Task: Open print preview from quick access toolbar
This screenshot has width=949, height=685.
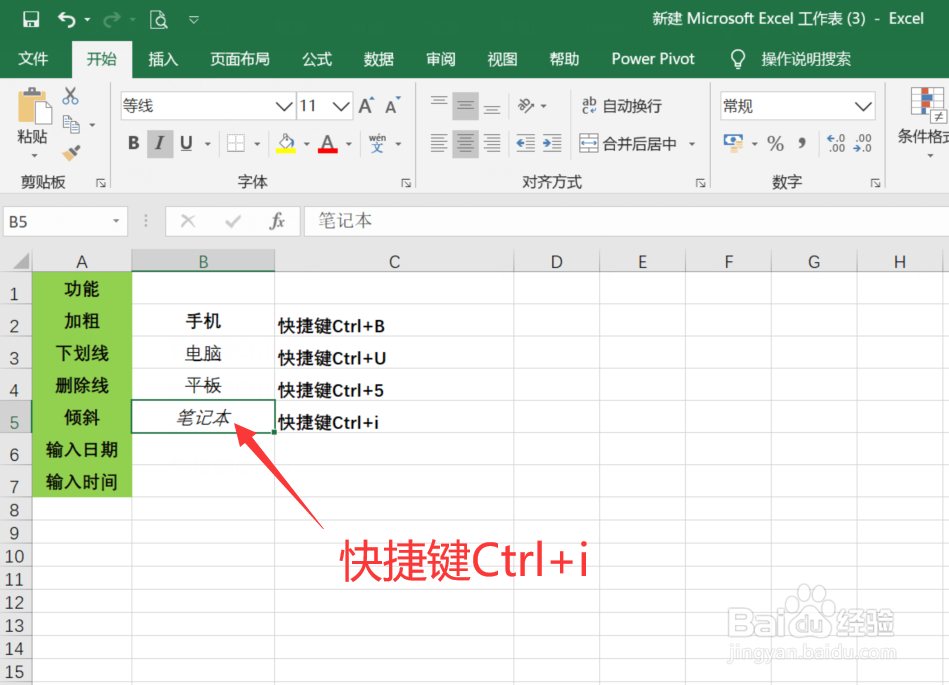Action: pyautogui.click(x=159, y=20)
